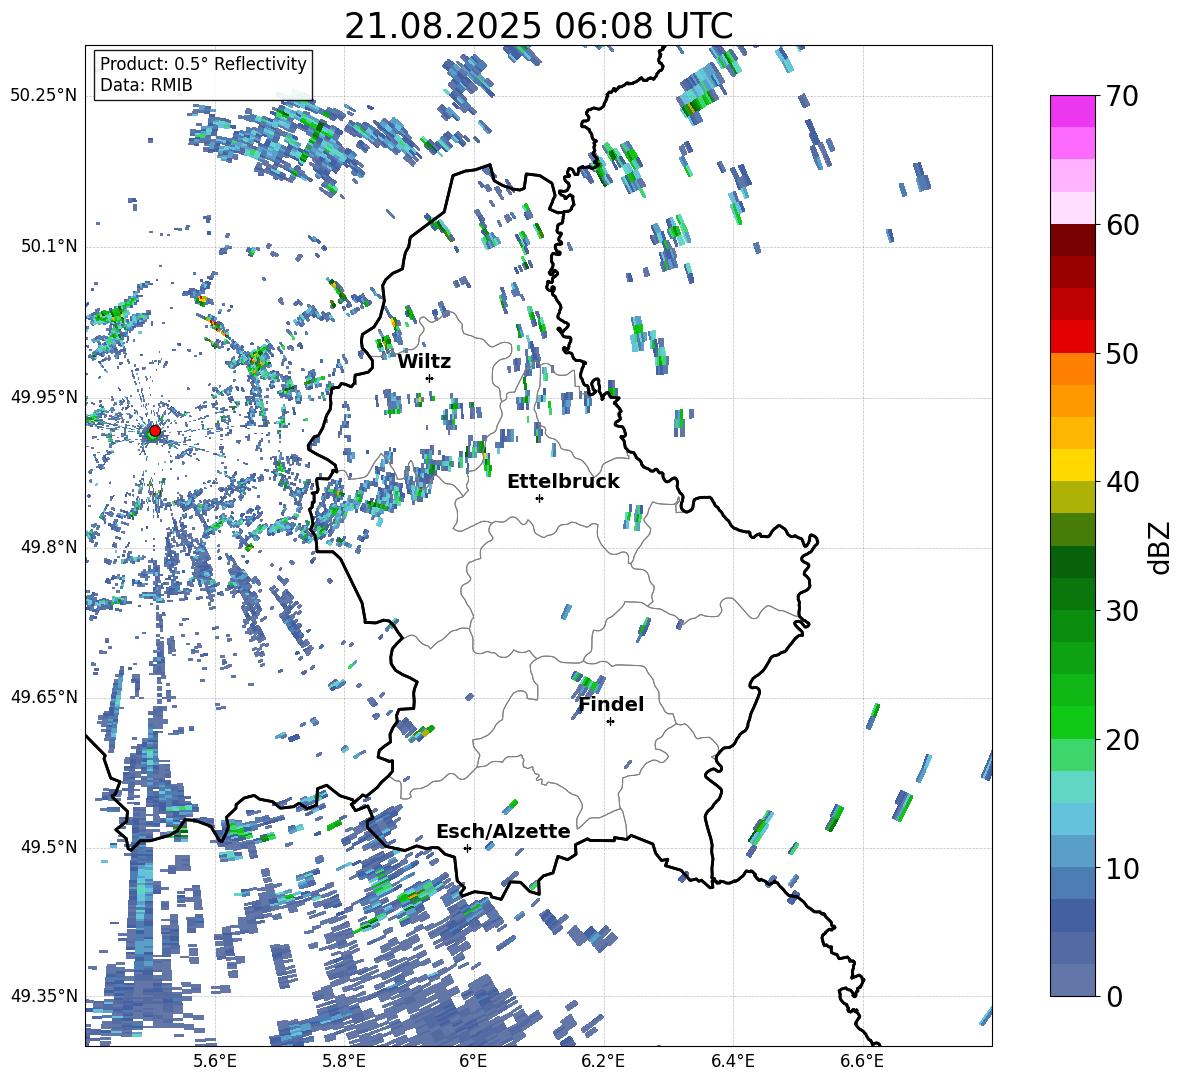The width and height of the screenshot is (1184, 1081).
Task: Click the 49.5°N latitude label
Action: (x=48, y=847)
